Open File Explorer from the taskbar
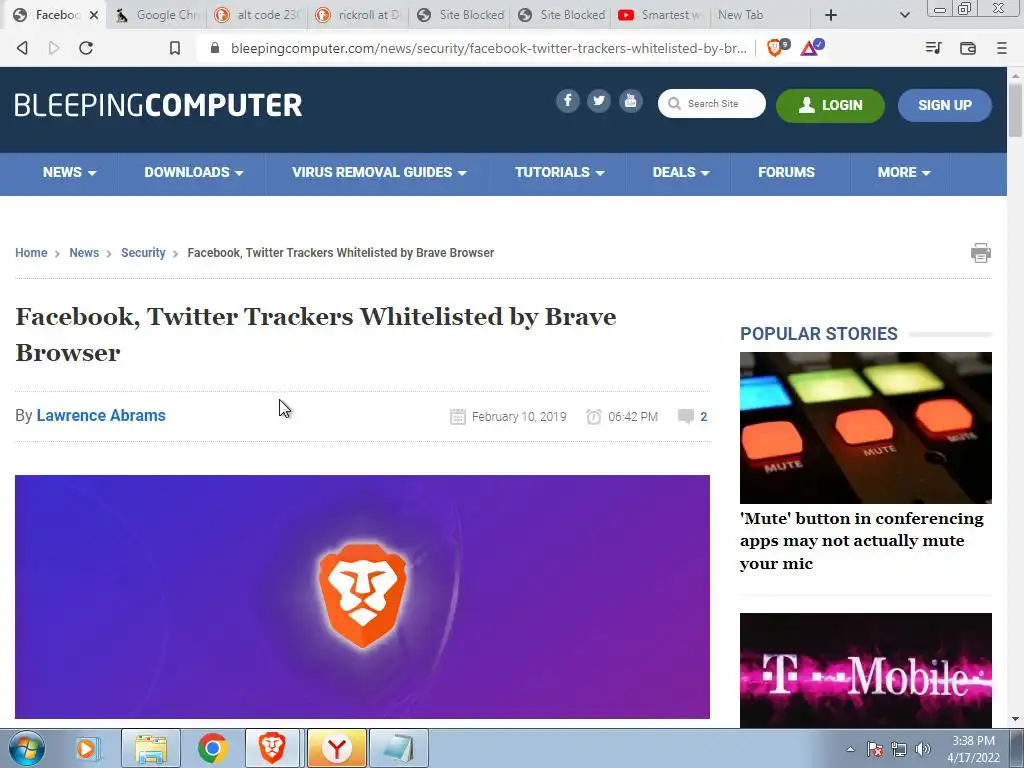The image size is (1024, 768). tap(151, 748)
